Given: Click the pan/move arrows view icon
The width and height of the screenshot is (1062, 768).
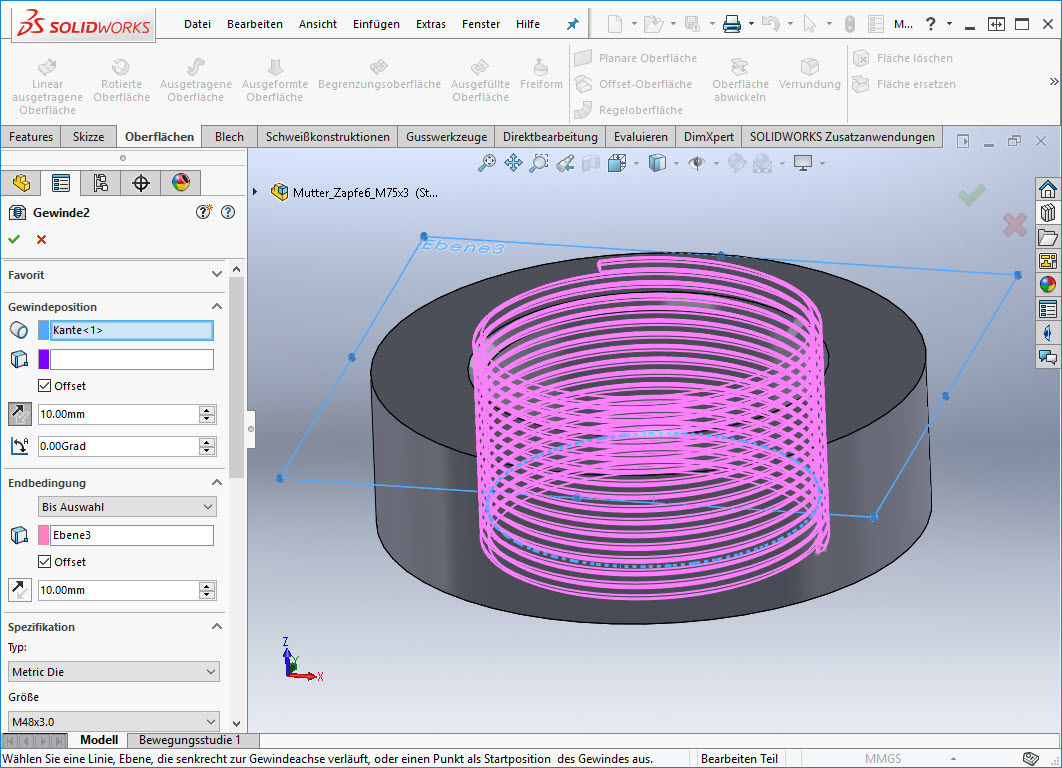Looking at the screenshot, I should pyautogui.click(x=513, y=163).
